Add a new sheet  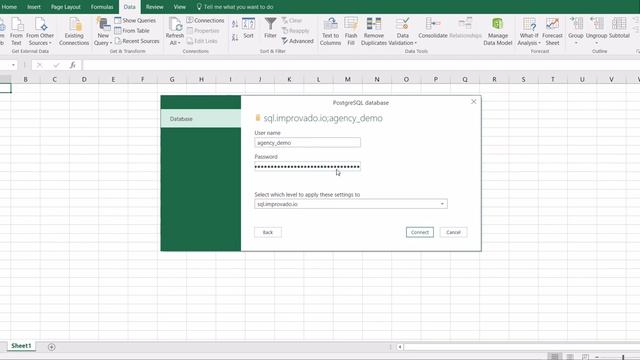pyautogui.click(x=51, y=347)
